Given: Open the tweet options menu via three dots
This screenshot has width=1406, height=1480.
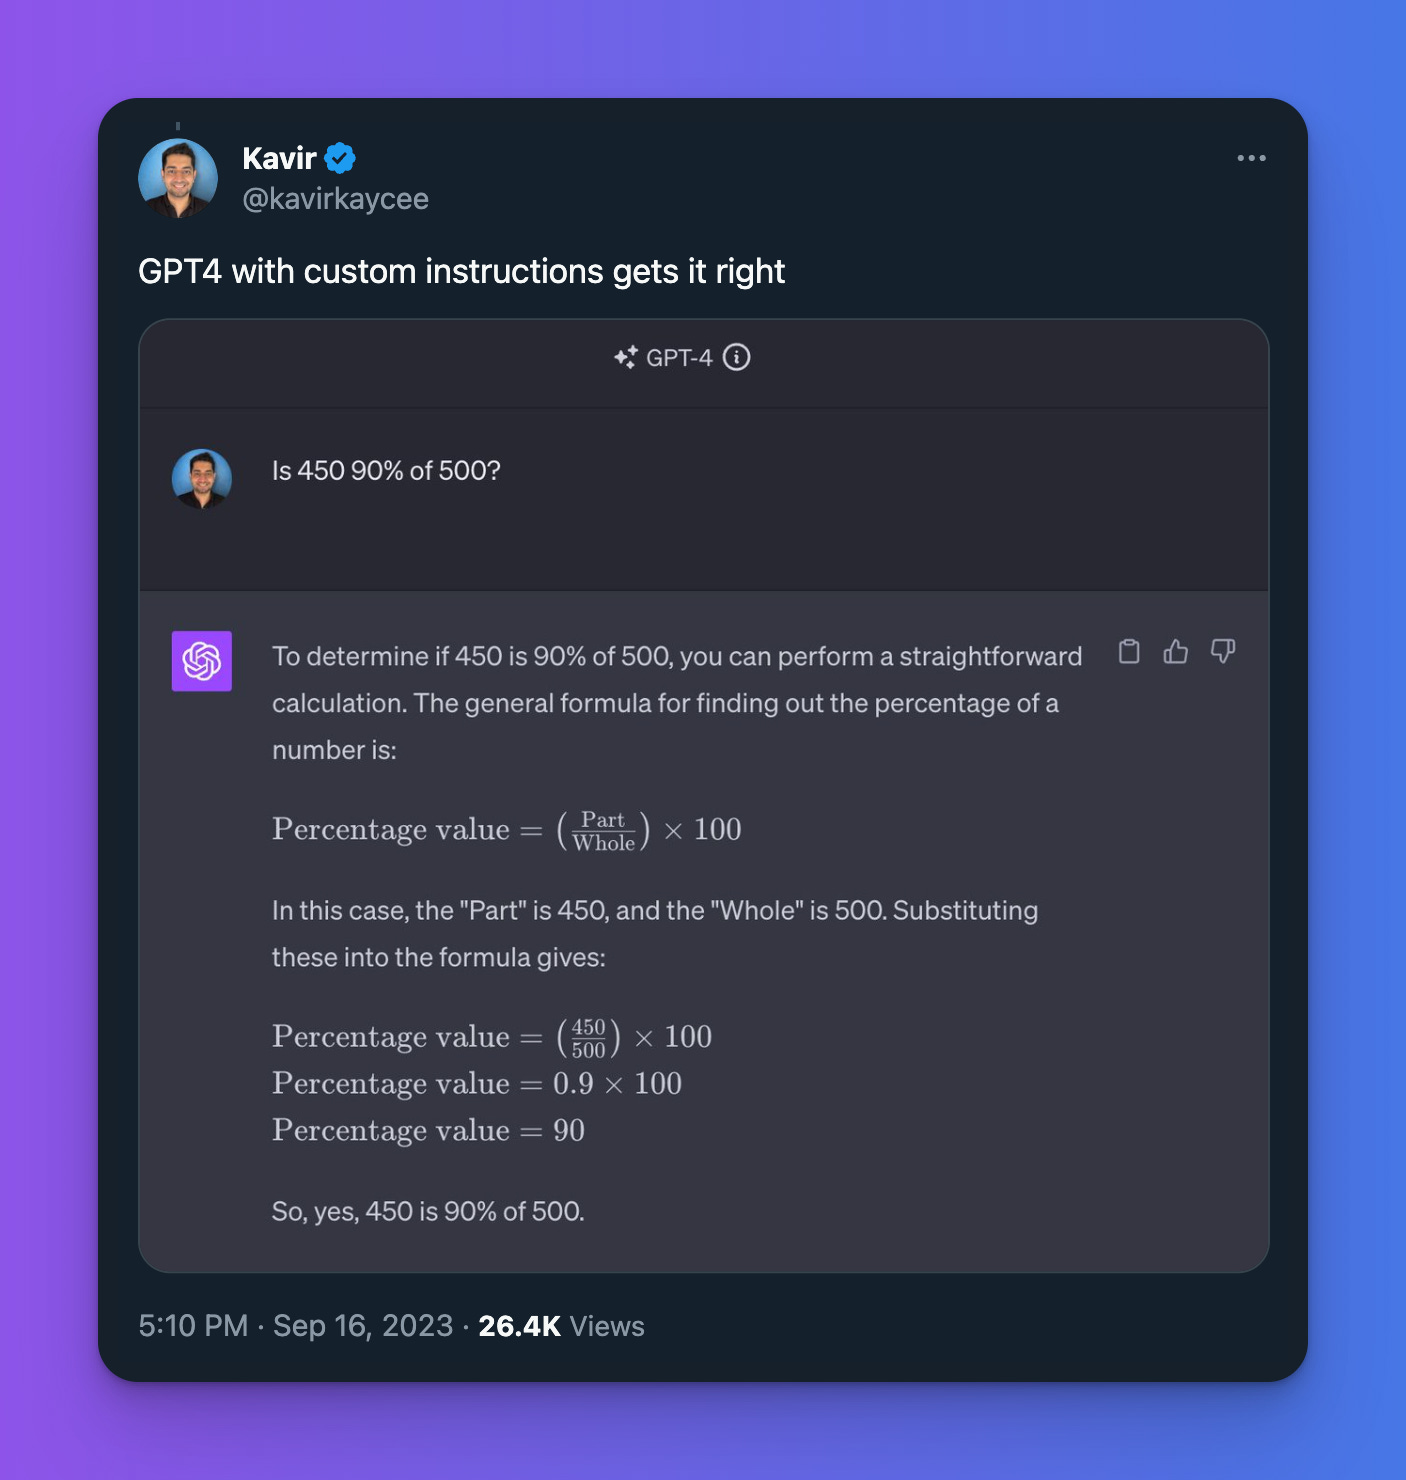Looking at the screenshot, I should tap(1251, 157).
